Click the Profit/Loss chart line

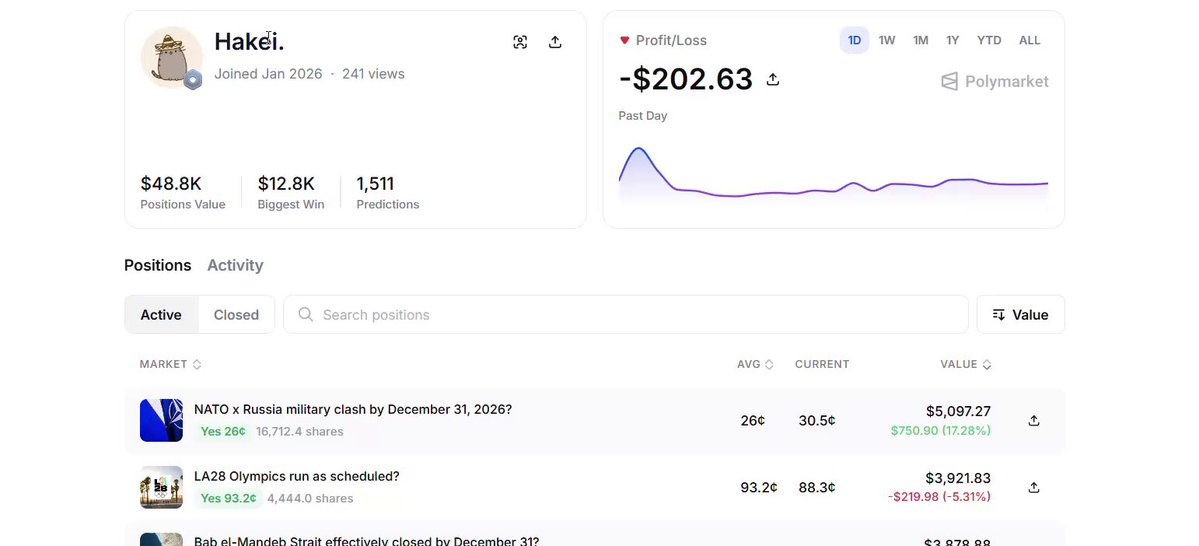833,174
